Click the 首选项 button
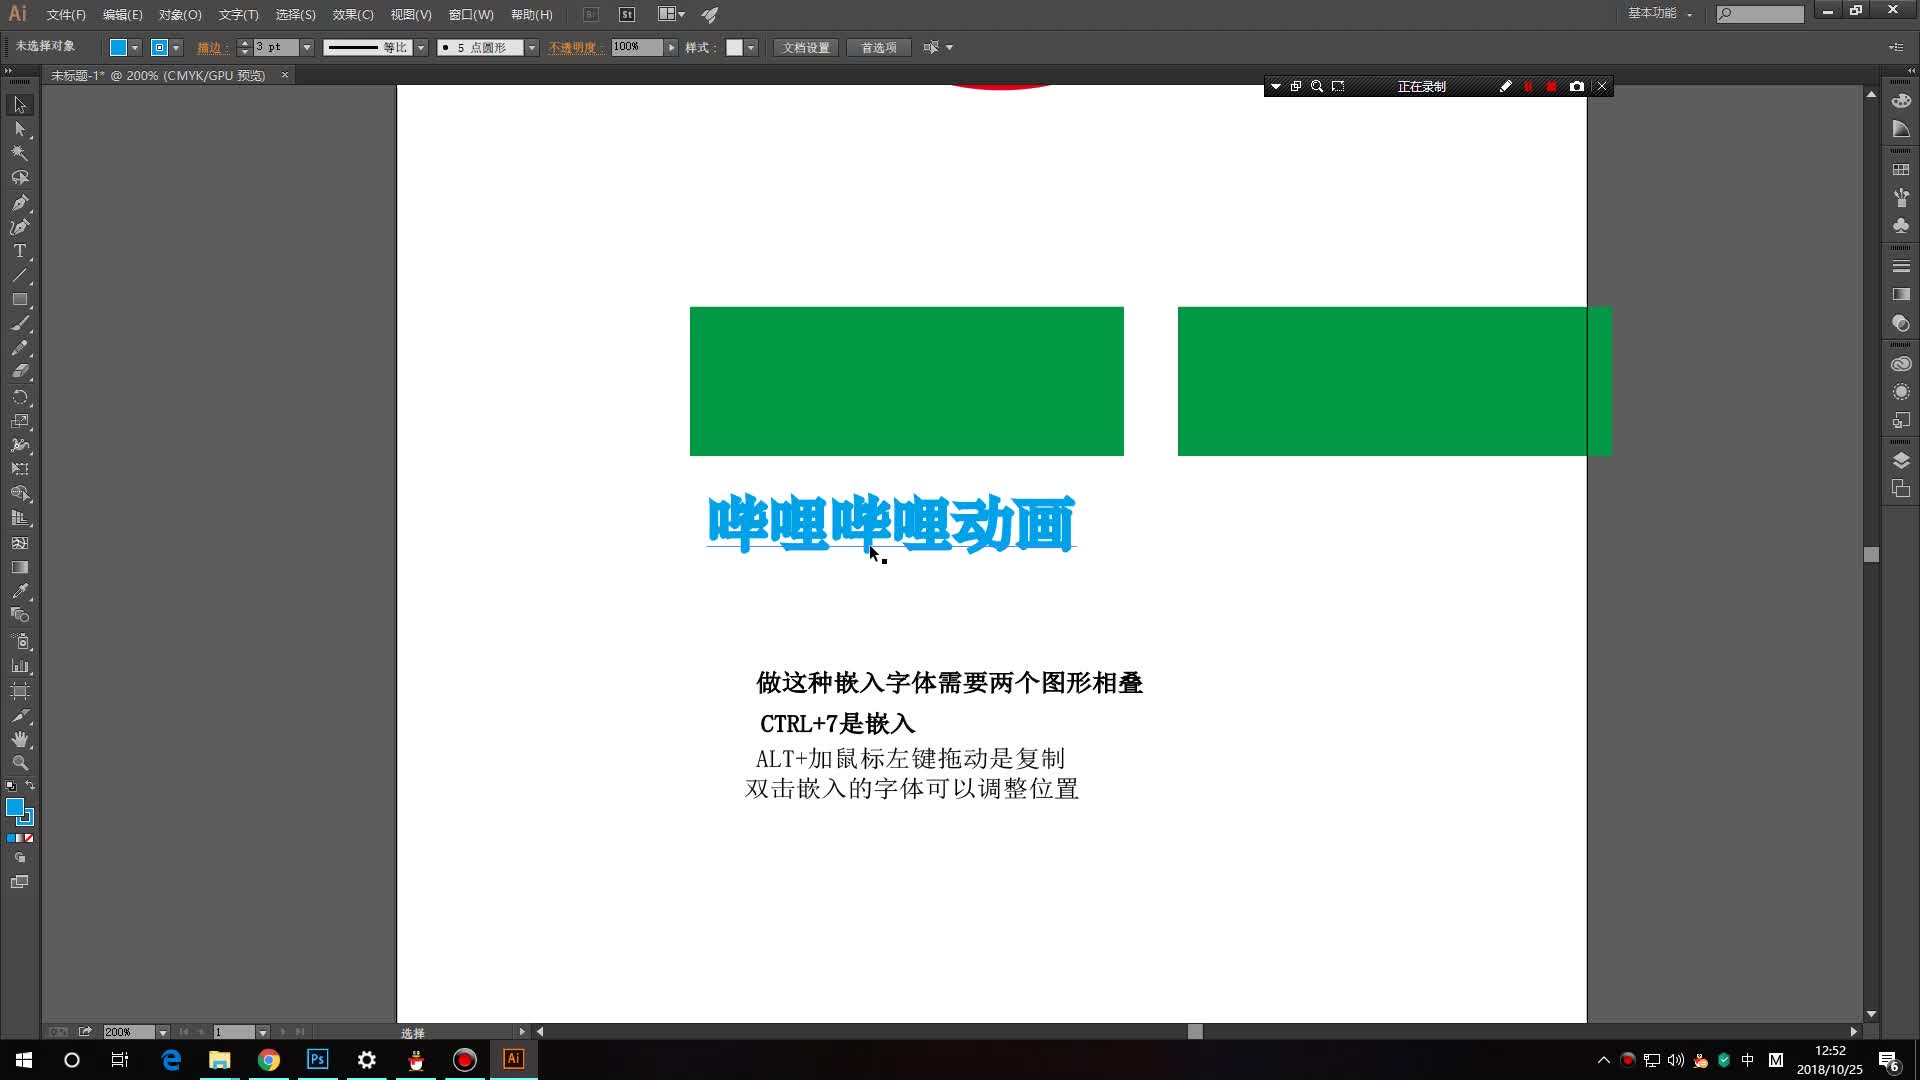Viewport: 1920px width, 1080px height. click(x=879, y=48)
